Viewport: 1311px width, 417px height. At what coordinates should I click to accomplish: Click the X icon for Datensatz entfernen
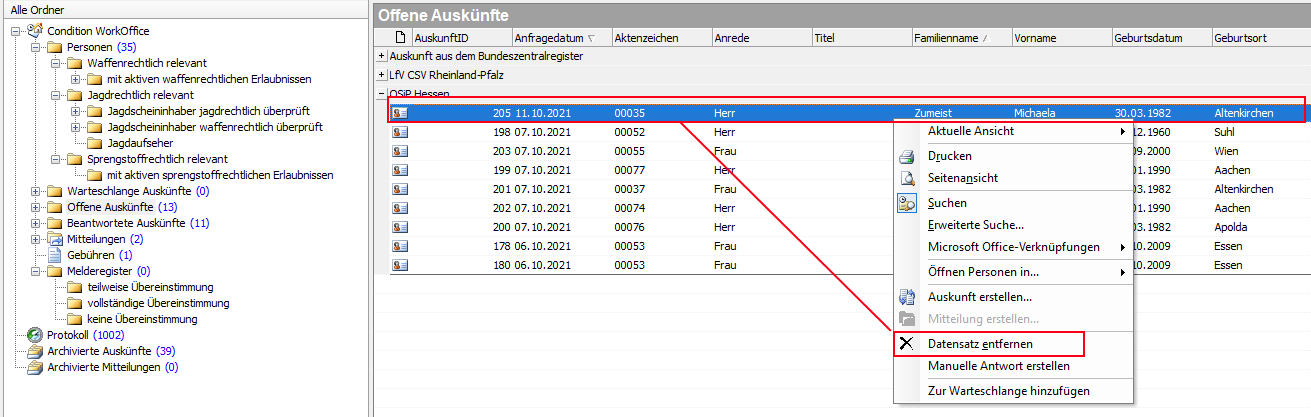tap(907, 344)
